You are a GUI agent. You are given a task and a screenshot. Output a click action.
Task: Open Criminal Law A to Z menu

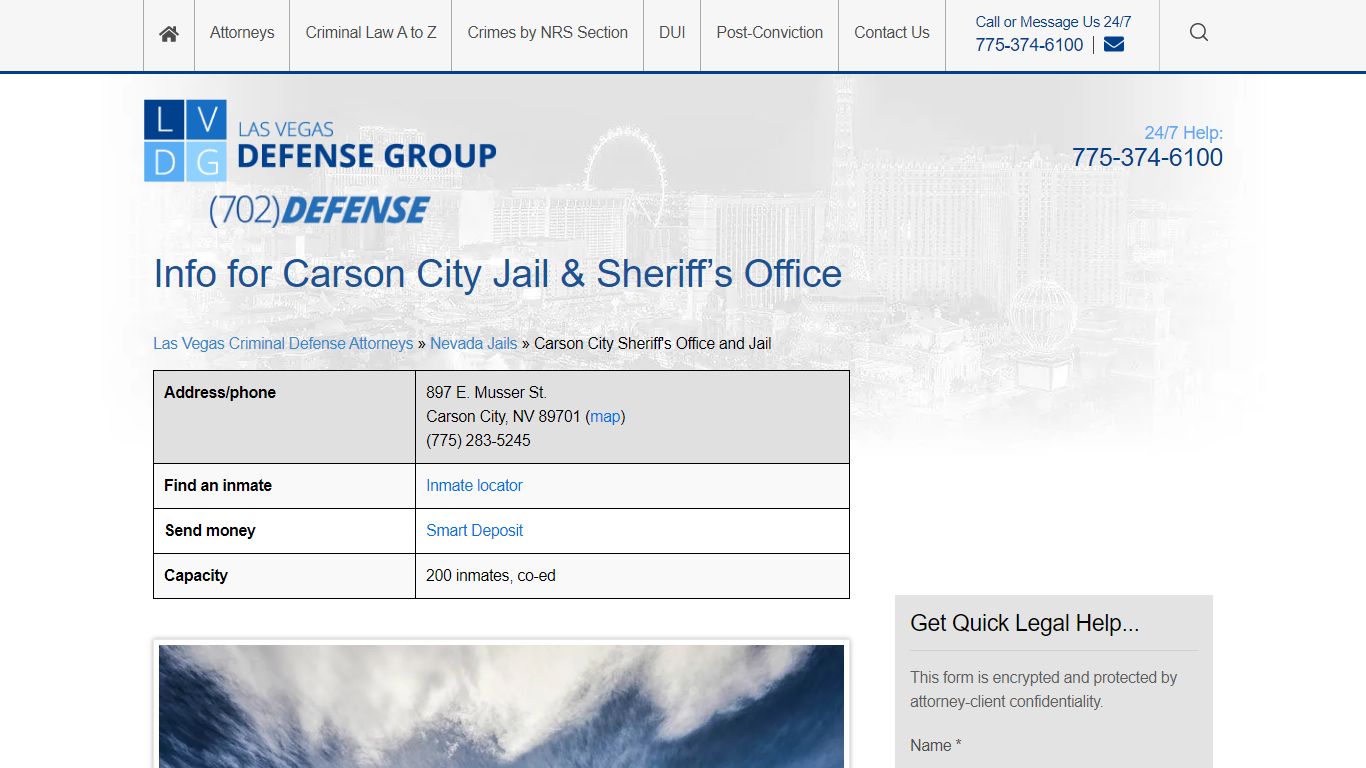[x=371, y=33]
